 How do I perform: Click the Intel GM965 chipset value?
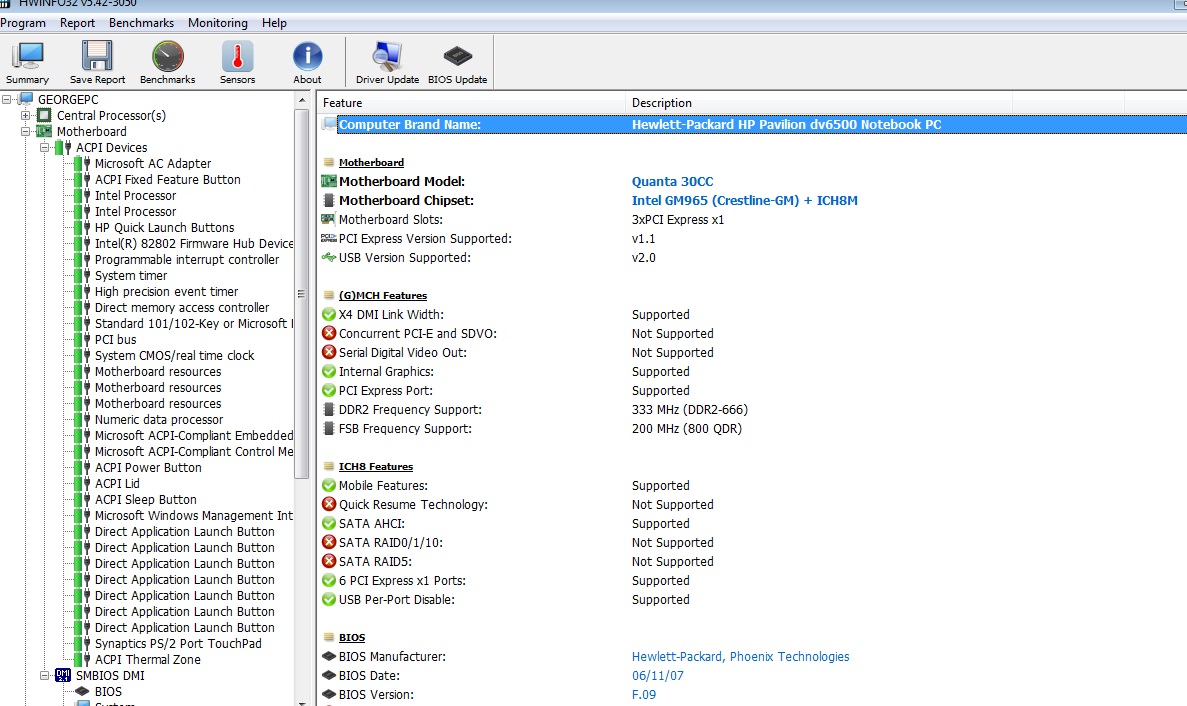pos(745,201)
